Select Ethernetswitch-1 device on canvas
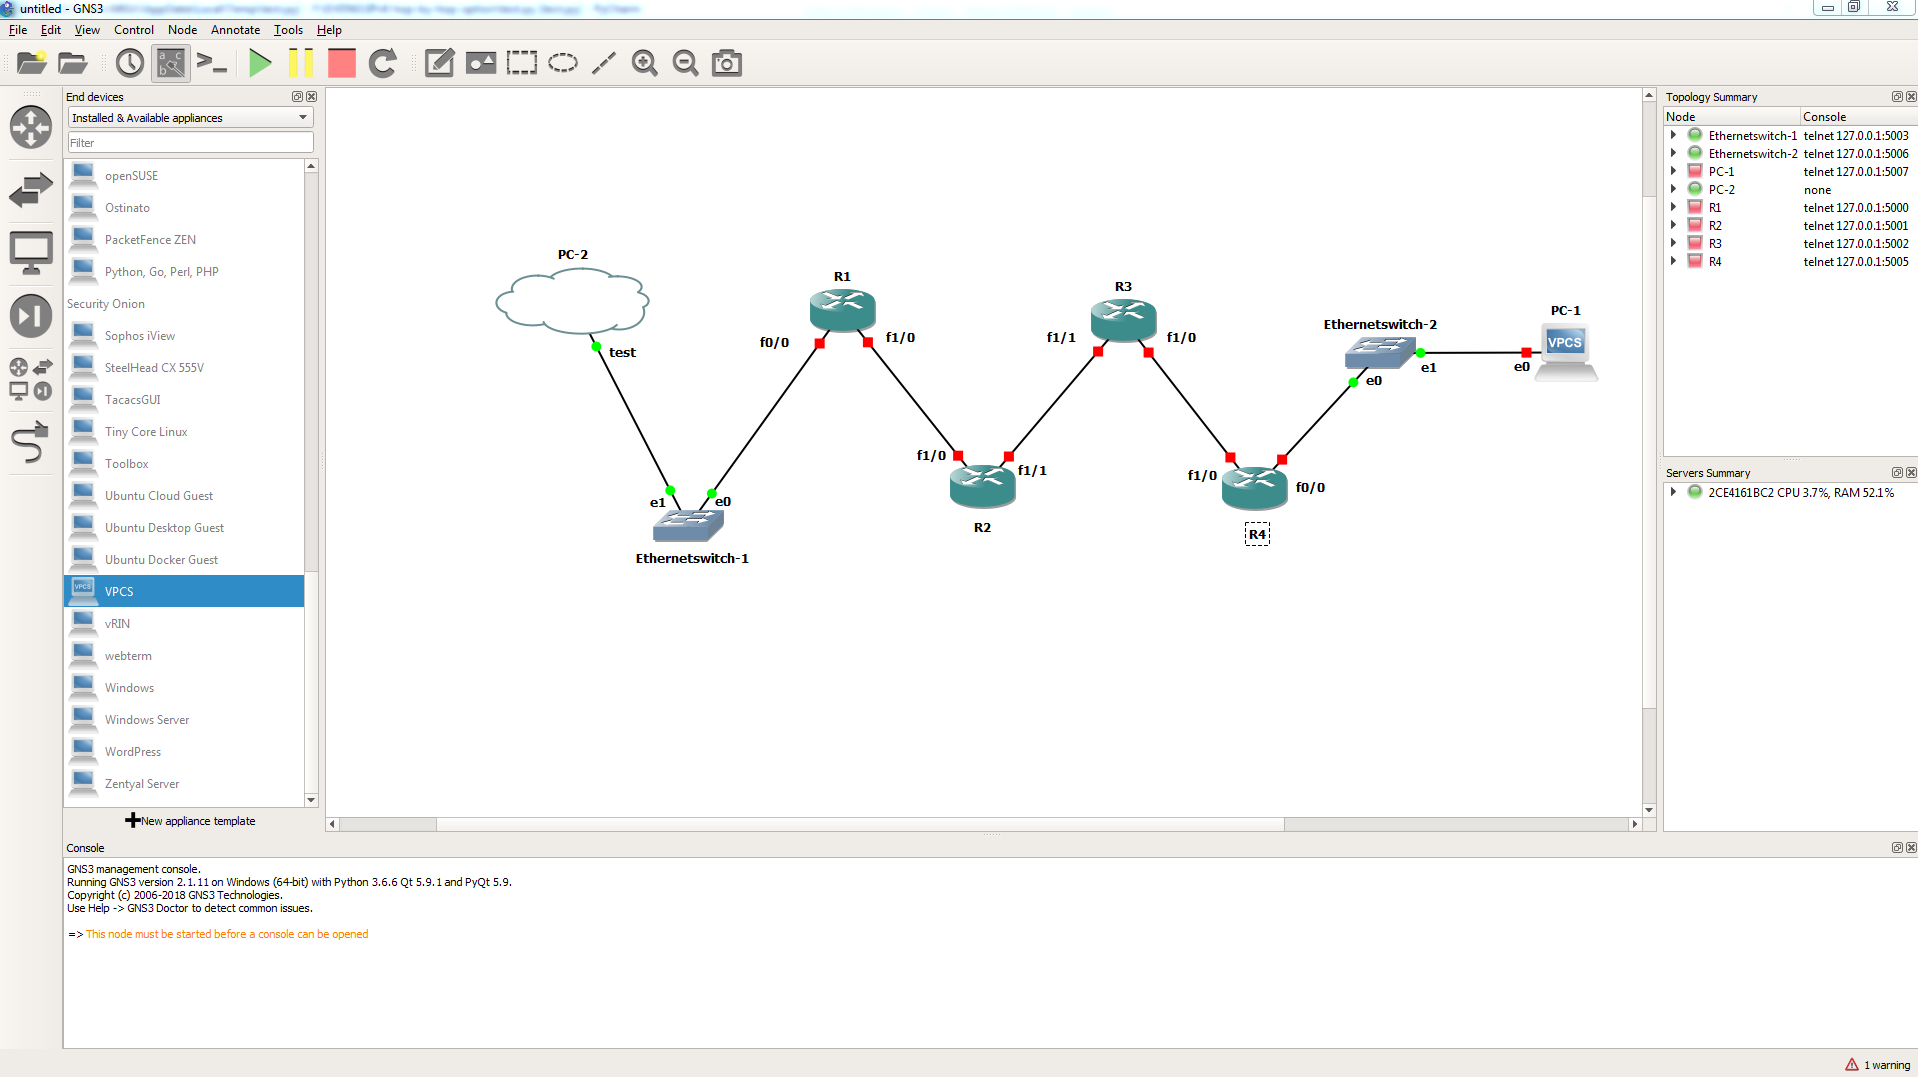Screen dimensions: 1918x1077 click(x=688, y=525)
